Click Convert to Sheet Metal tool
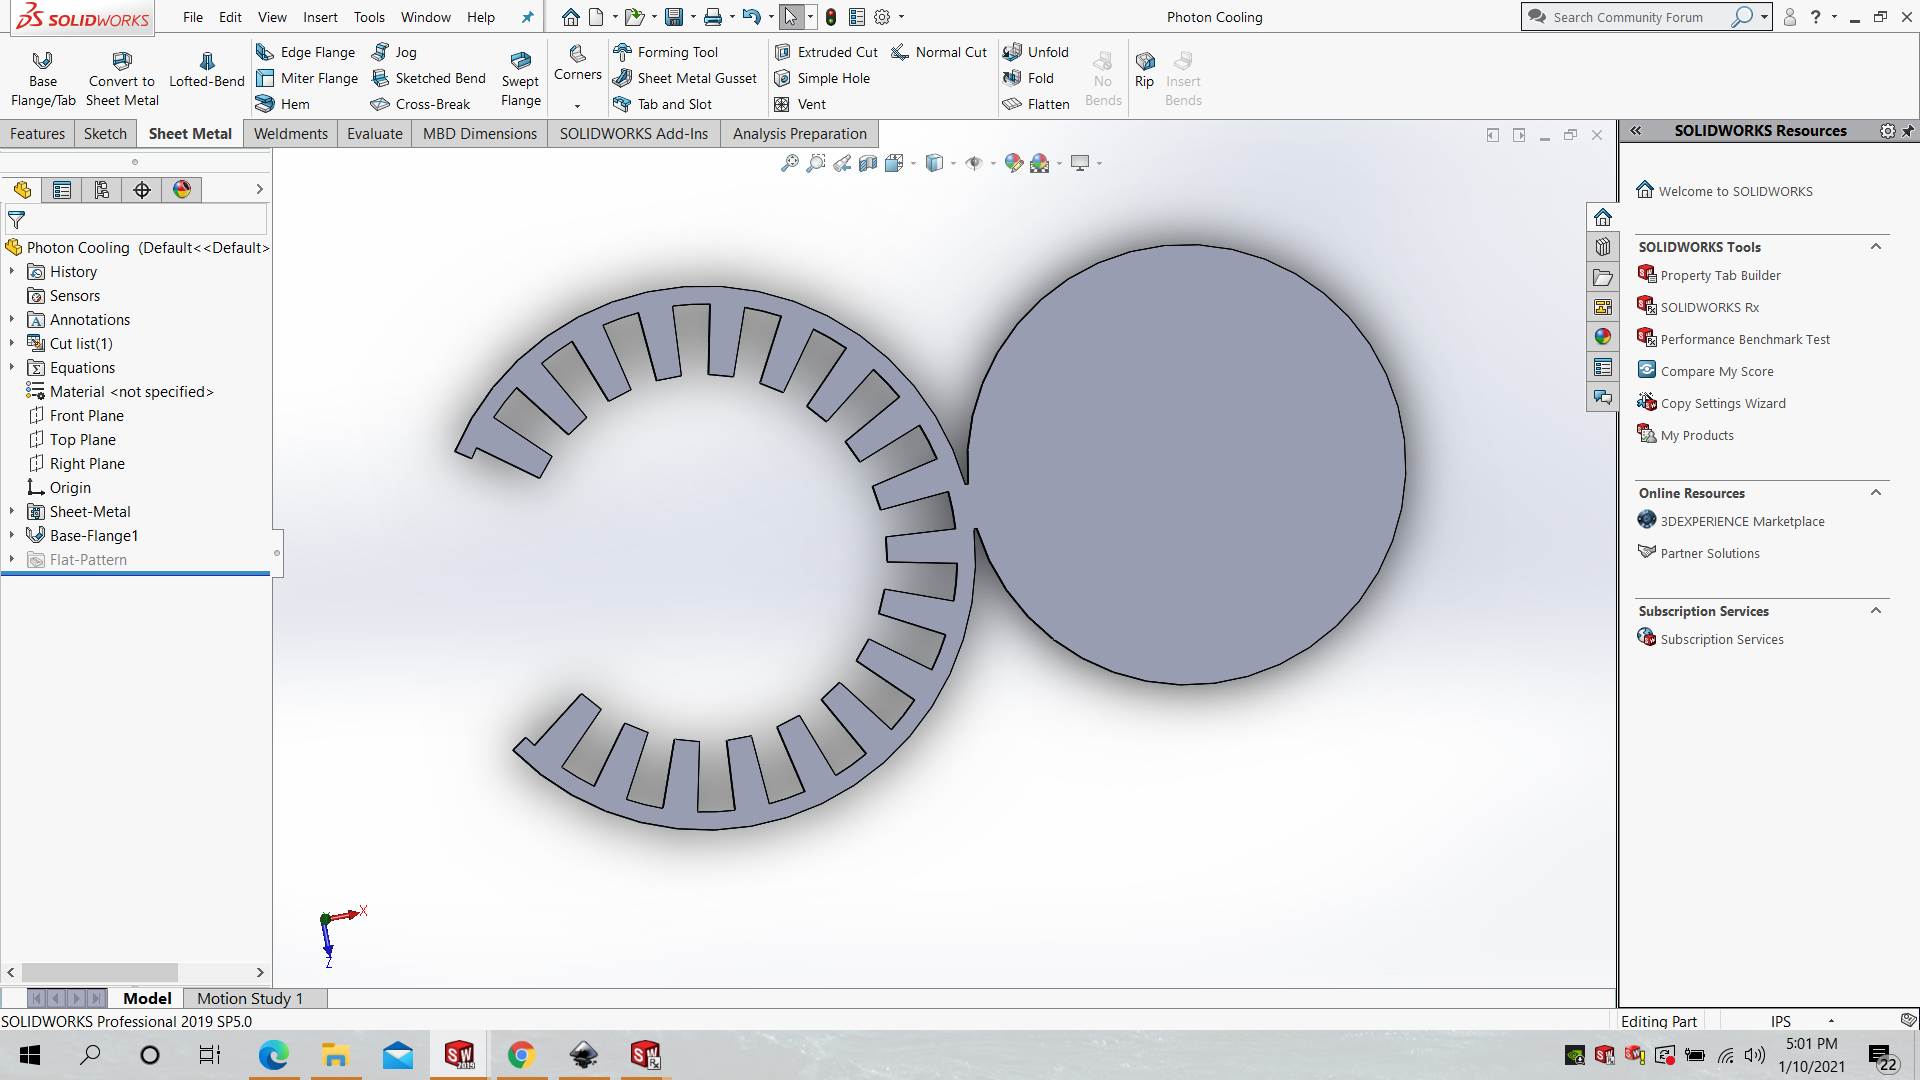Image resolution: width=1920 pixels, height=1080 pixels. (122, 78)
